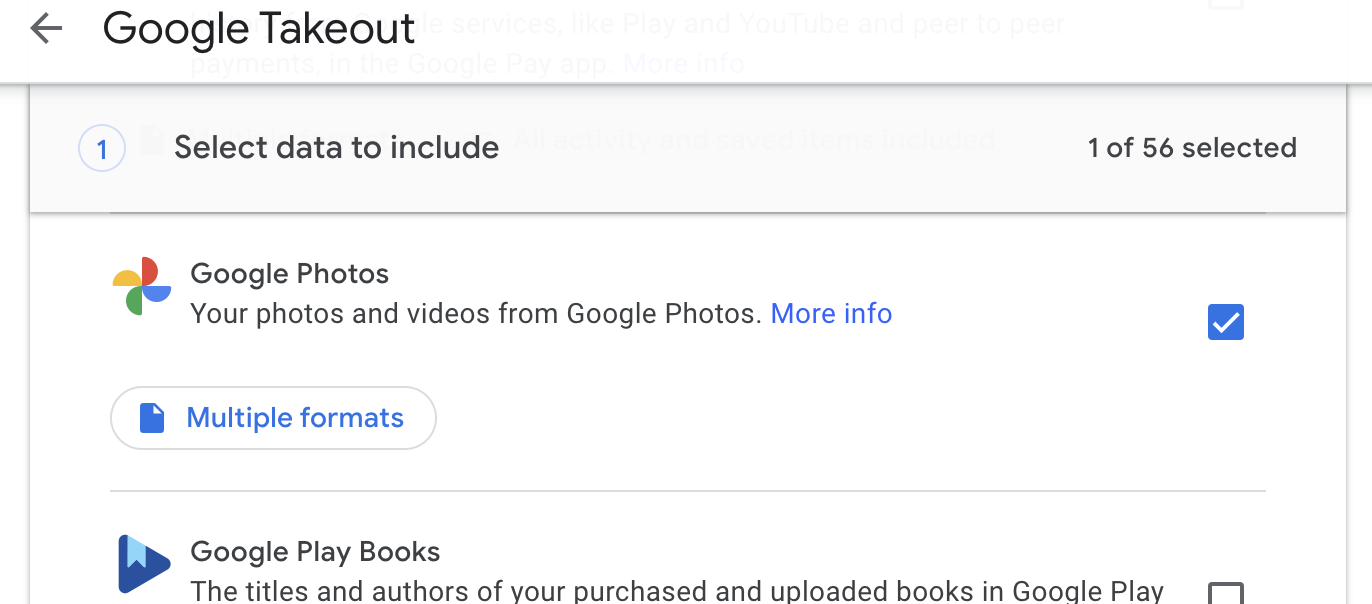The image size is (1372, 604).
Task: Click the blue file icon inside Multiple formats
Action: 151,417
